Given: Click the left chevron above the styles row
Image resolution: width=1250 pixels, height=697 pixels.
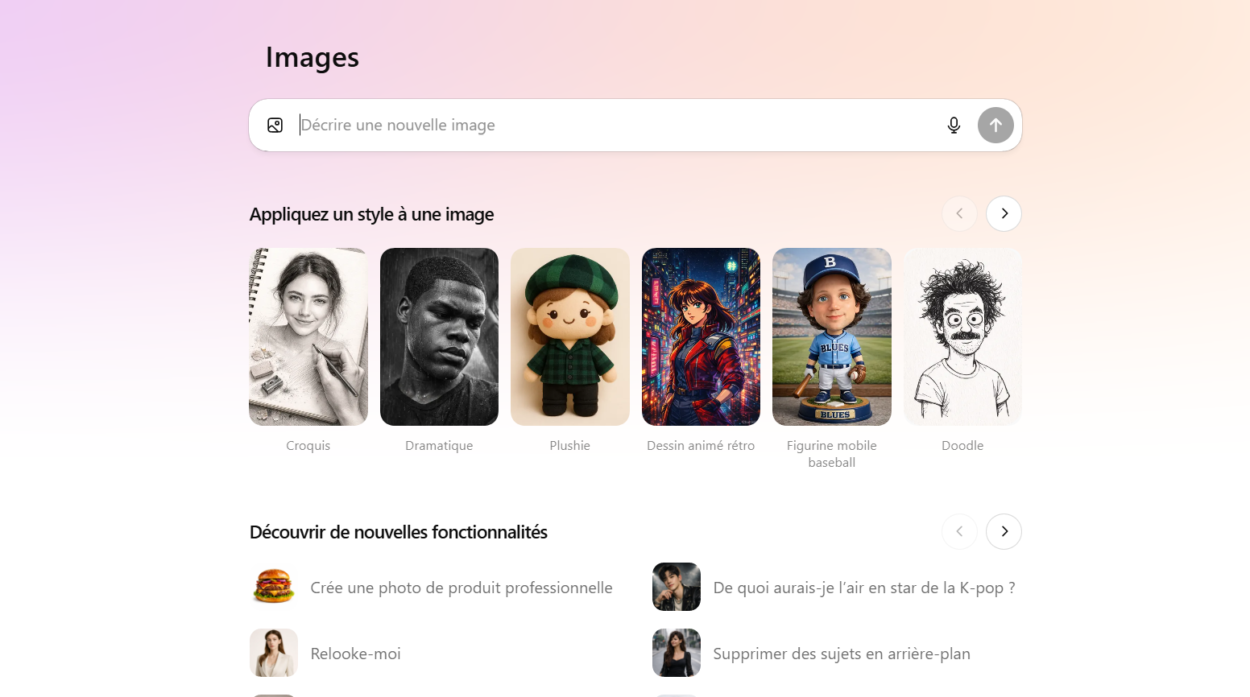Looking at the screenshot, I should [x=959, y=213].
